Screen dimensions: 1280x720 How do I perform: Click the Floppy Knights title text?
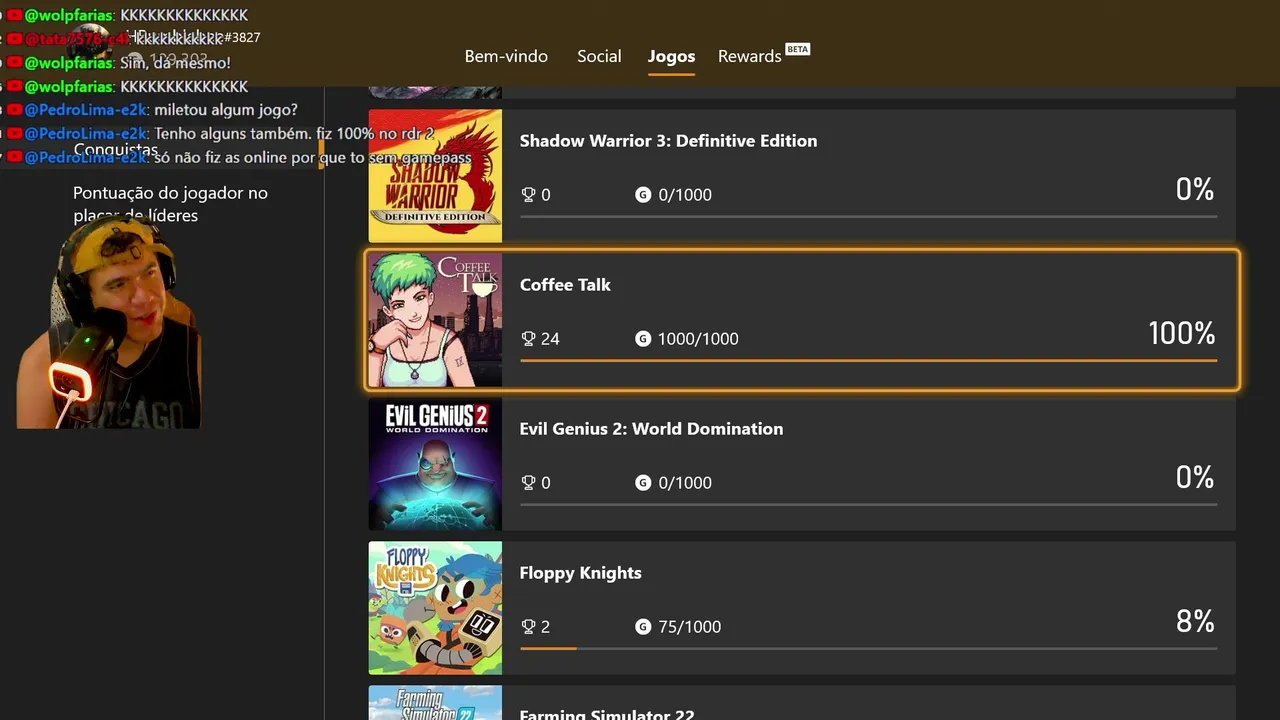coord(580,573)
